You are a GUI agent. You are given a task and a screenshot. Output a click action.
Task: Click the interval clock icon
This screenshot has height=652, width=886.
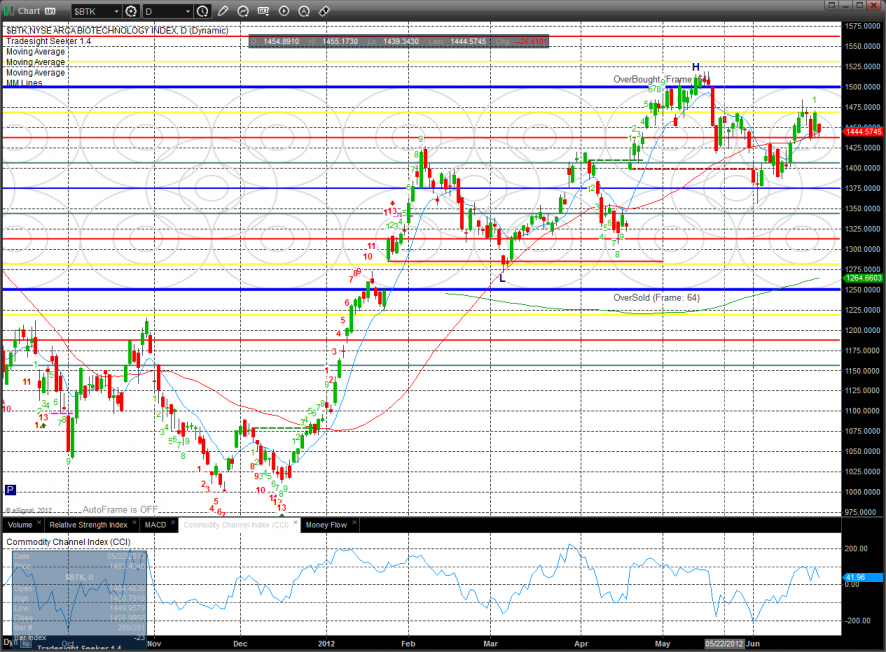[x=202, y=11]
